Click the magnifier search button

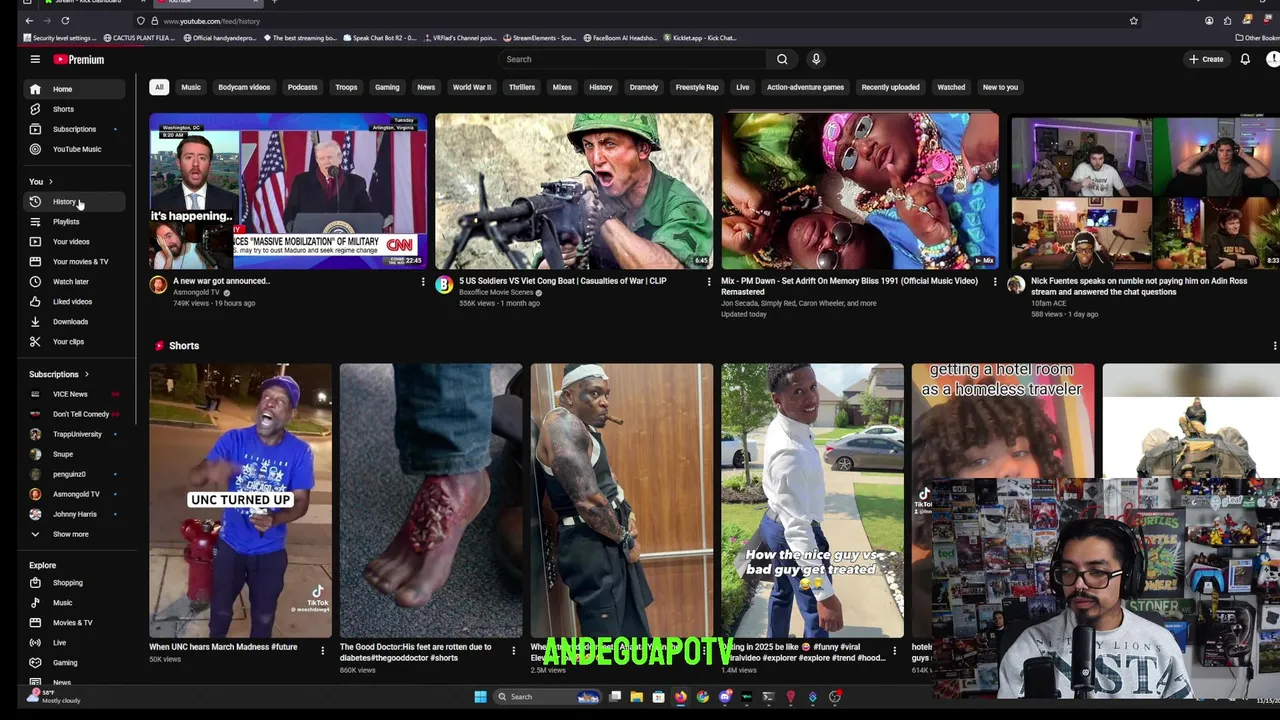782,59
